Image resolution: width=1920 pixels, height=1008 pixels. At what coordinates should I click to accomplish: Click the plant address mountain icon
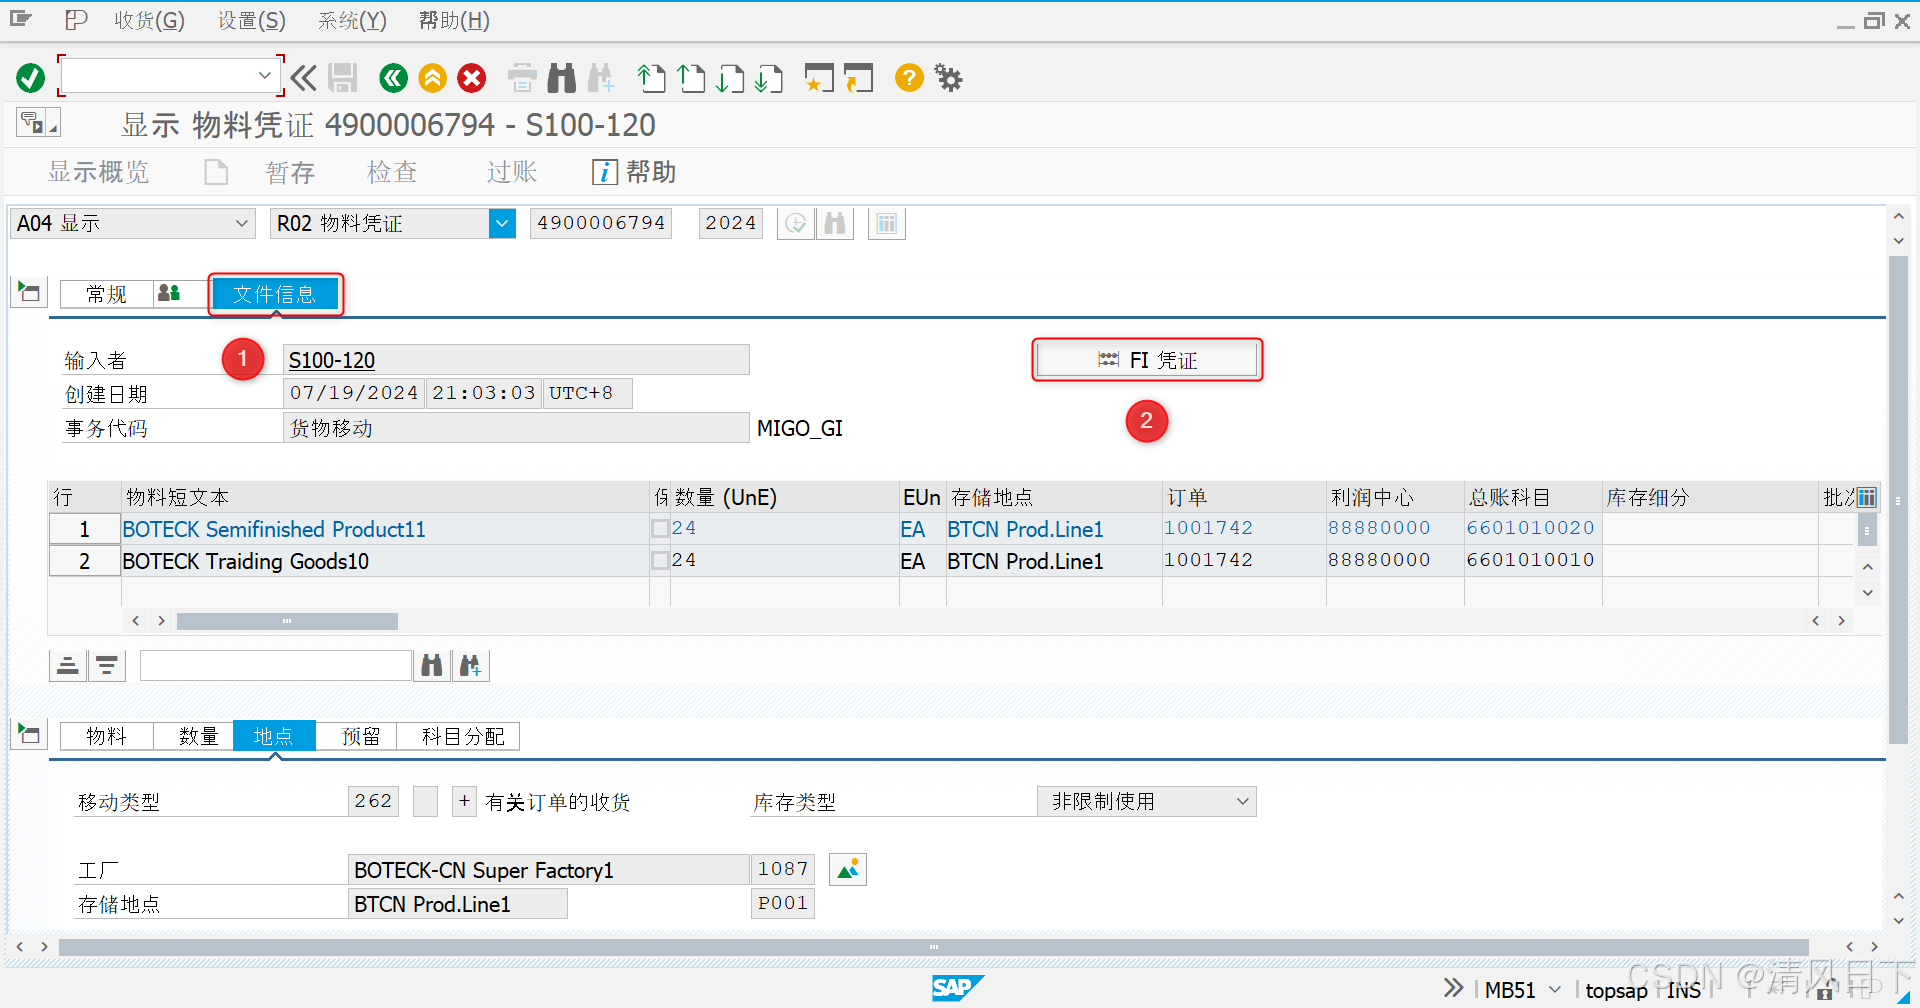(848, 869)
